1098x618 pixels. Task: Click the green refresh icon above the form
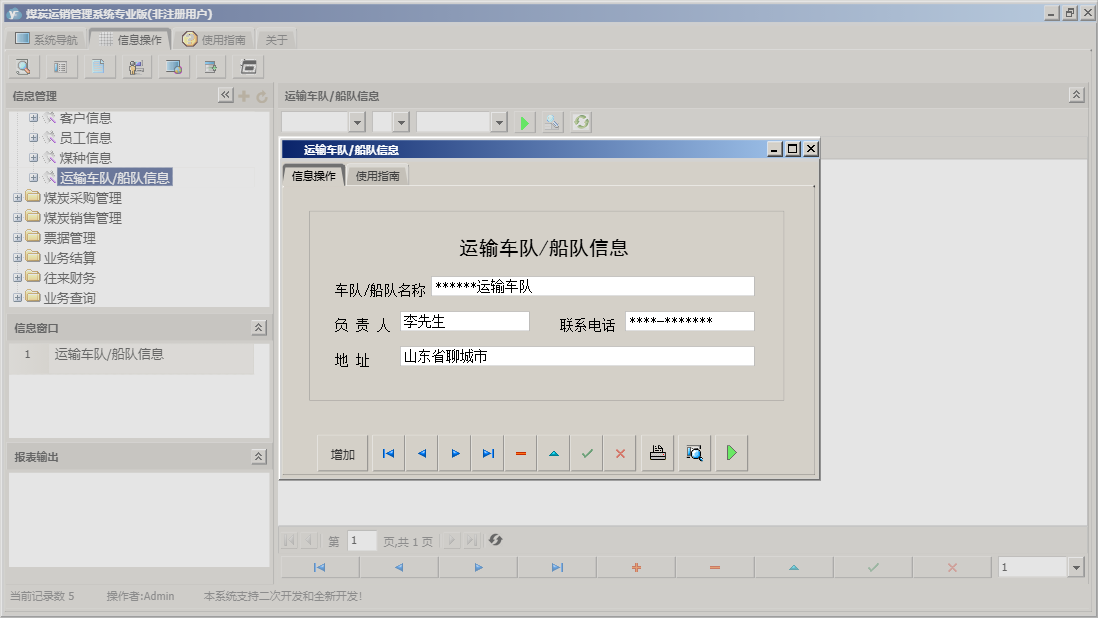(580, 122)
